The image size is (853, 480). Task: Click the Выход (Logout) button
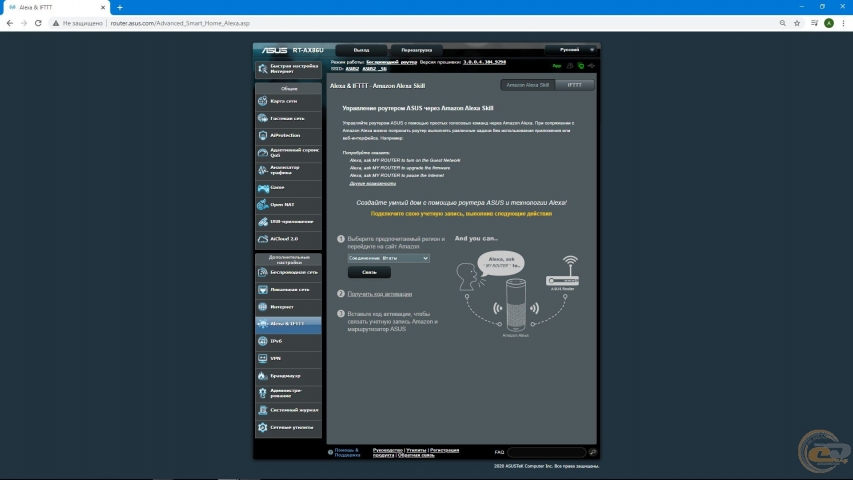point(361,50)
